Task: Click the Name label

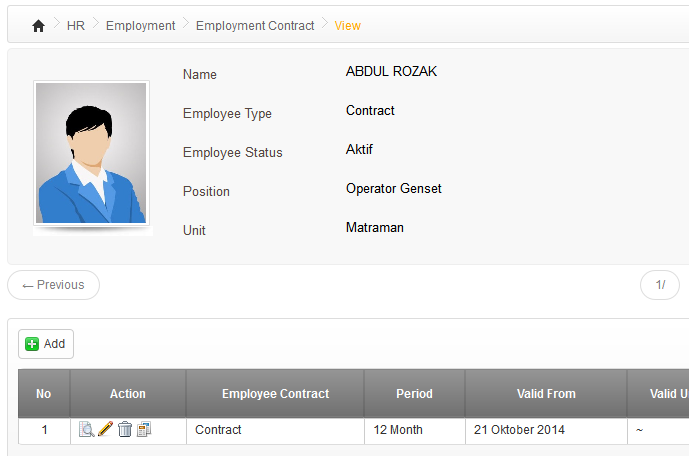Action: [x=200, y=75]
